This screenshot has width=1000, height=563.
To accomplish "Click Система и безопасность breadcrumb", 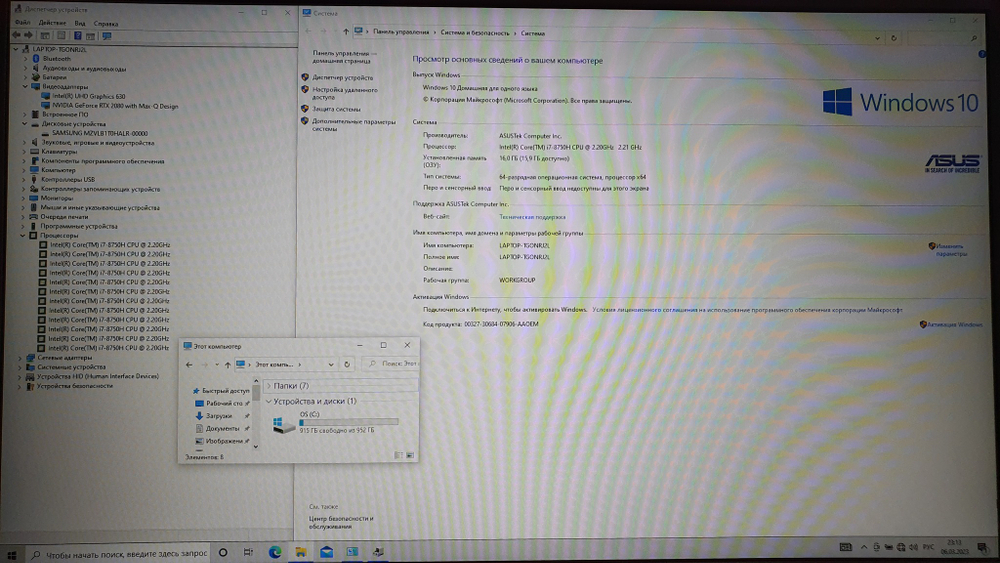I will [x=474, y=33].
